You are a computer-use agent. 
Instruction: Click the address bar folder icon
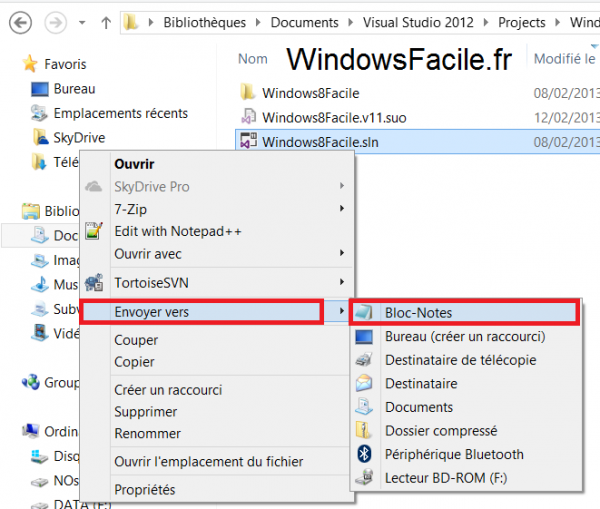131,23
